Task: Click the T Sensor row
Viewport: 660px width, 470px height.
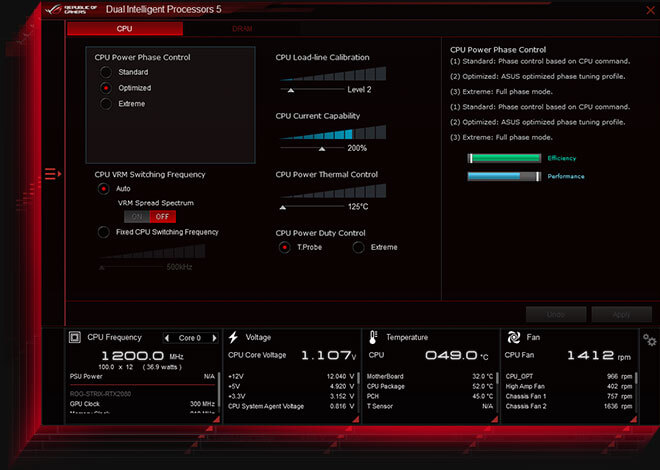Action: (x=430, y=406)
